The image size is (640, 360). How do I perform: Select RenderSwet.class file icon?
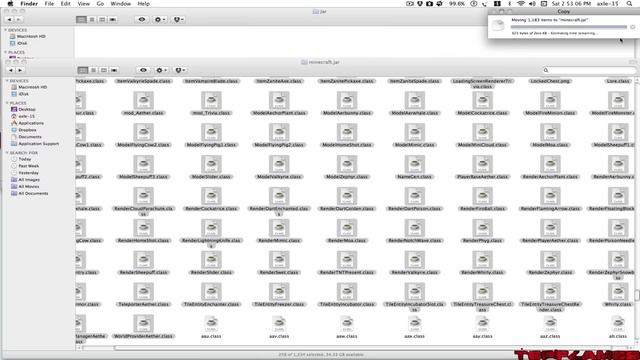pos(279,260)
